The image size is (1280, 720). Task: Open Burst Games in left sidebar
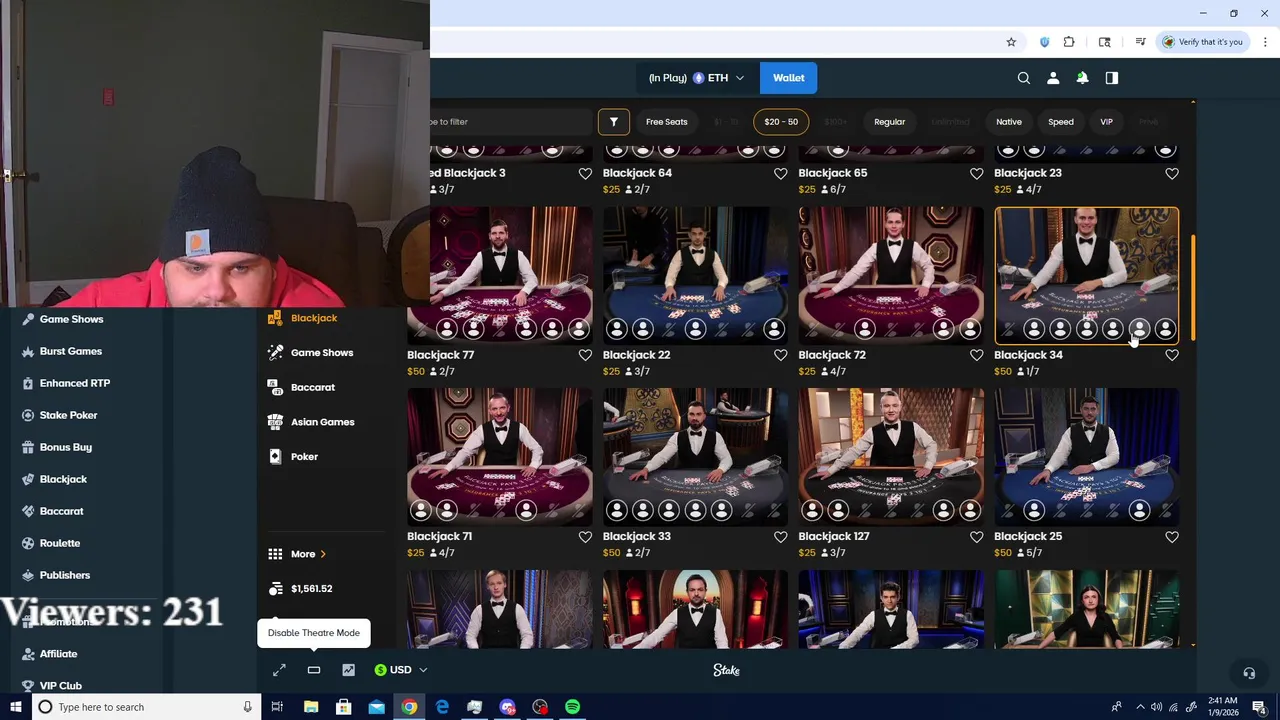pos(70,351)
